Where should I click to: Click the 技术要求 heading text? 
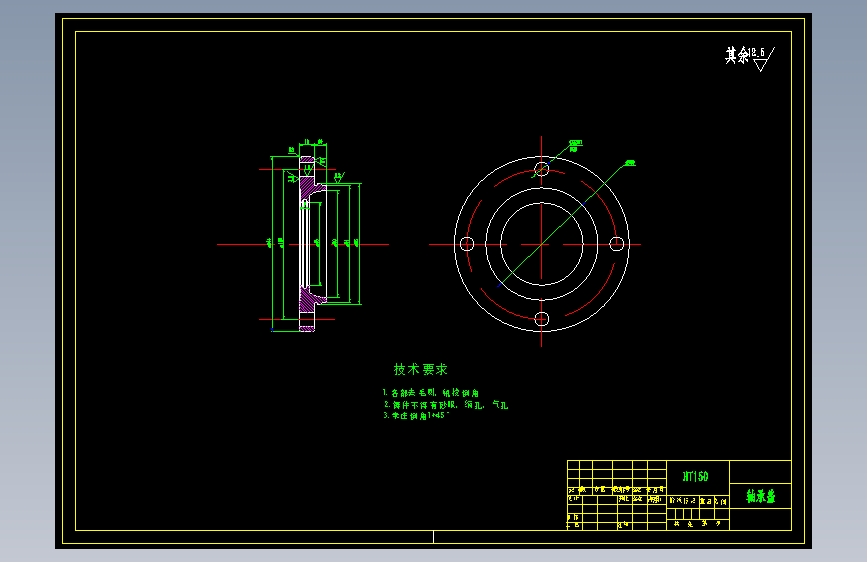click(420, 369)
